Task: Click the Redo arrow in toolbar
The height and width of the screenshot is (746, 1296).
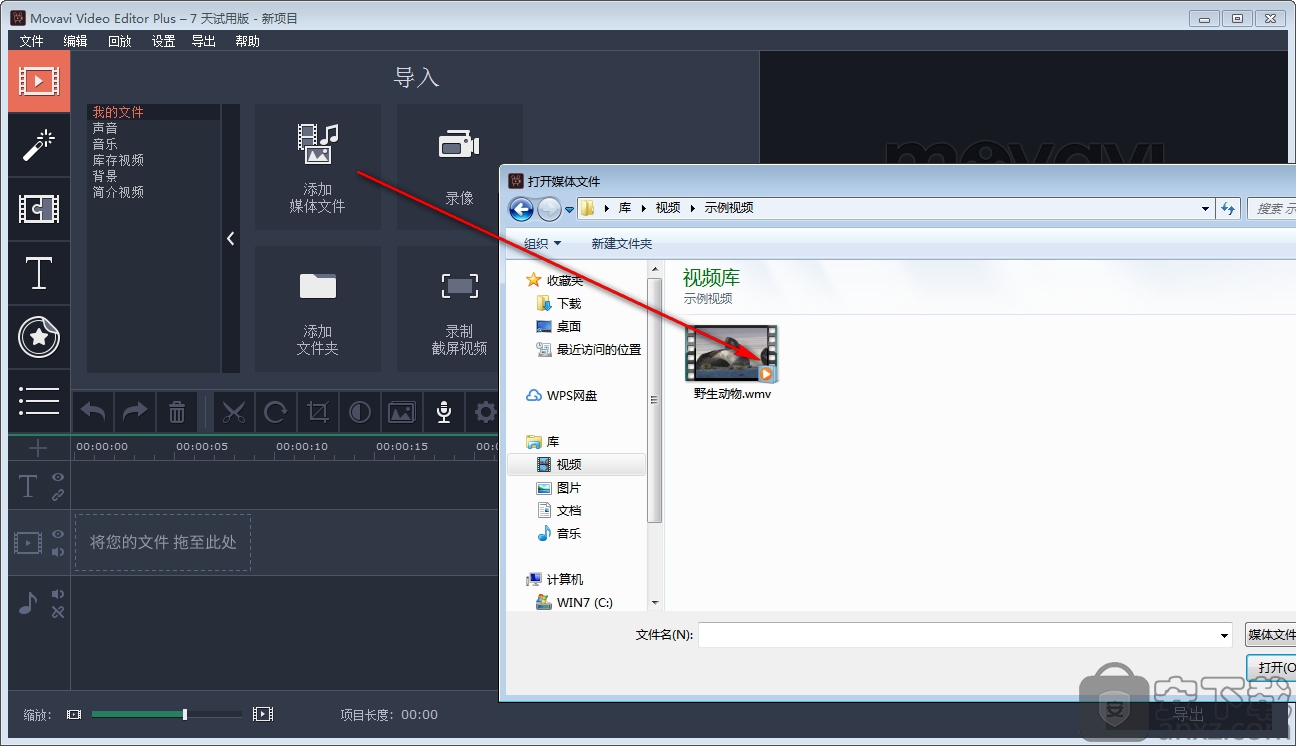Action: (x=135, y=411)
